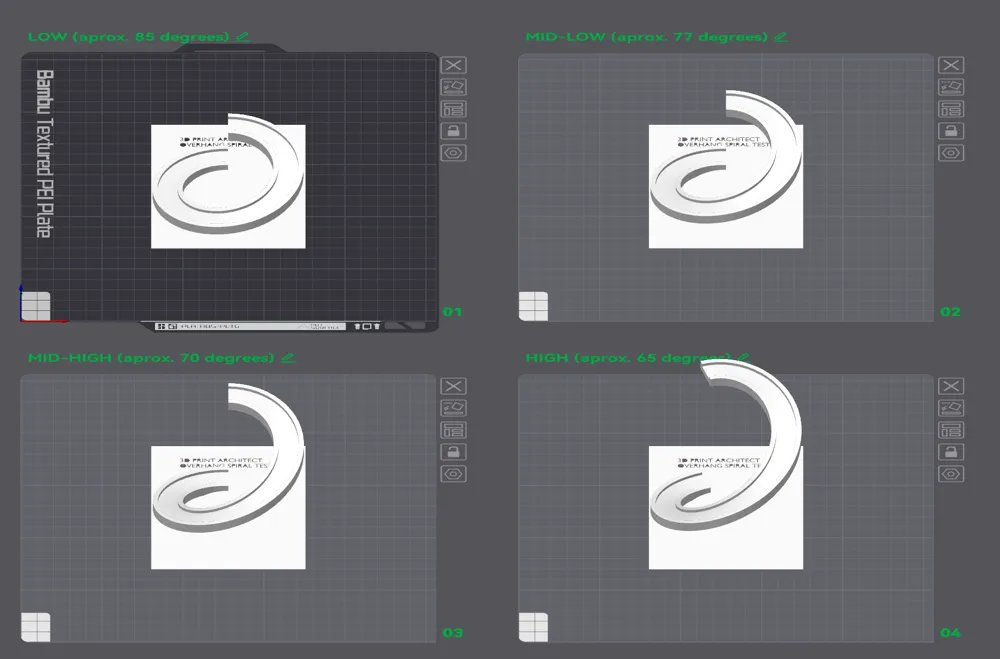Auto-orient objects on plate 02
The width and height of the screenshot is (1000, 659).
click(x=951, y=87)
